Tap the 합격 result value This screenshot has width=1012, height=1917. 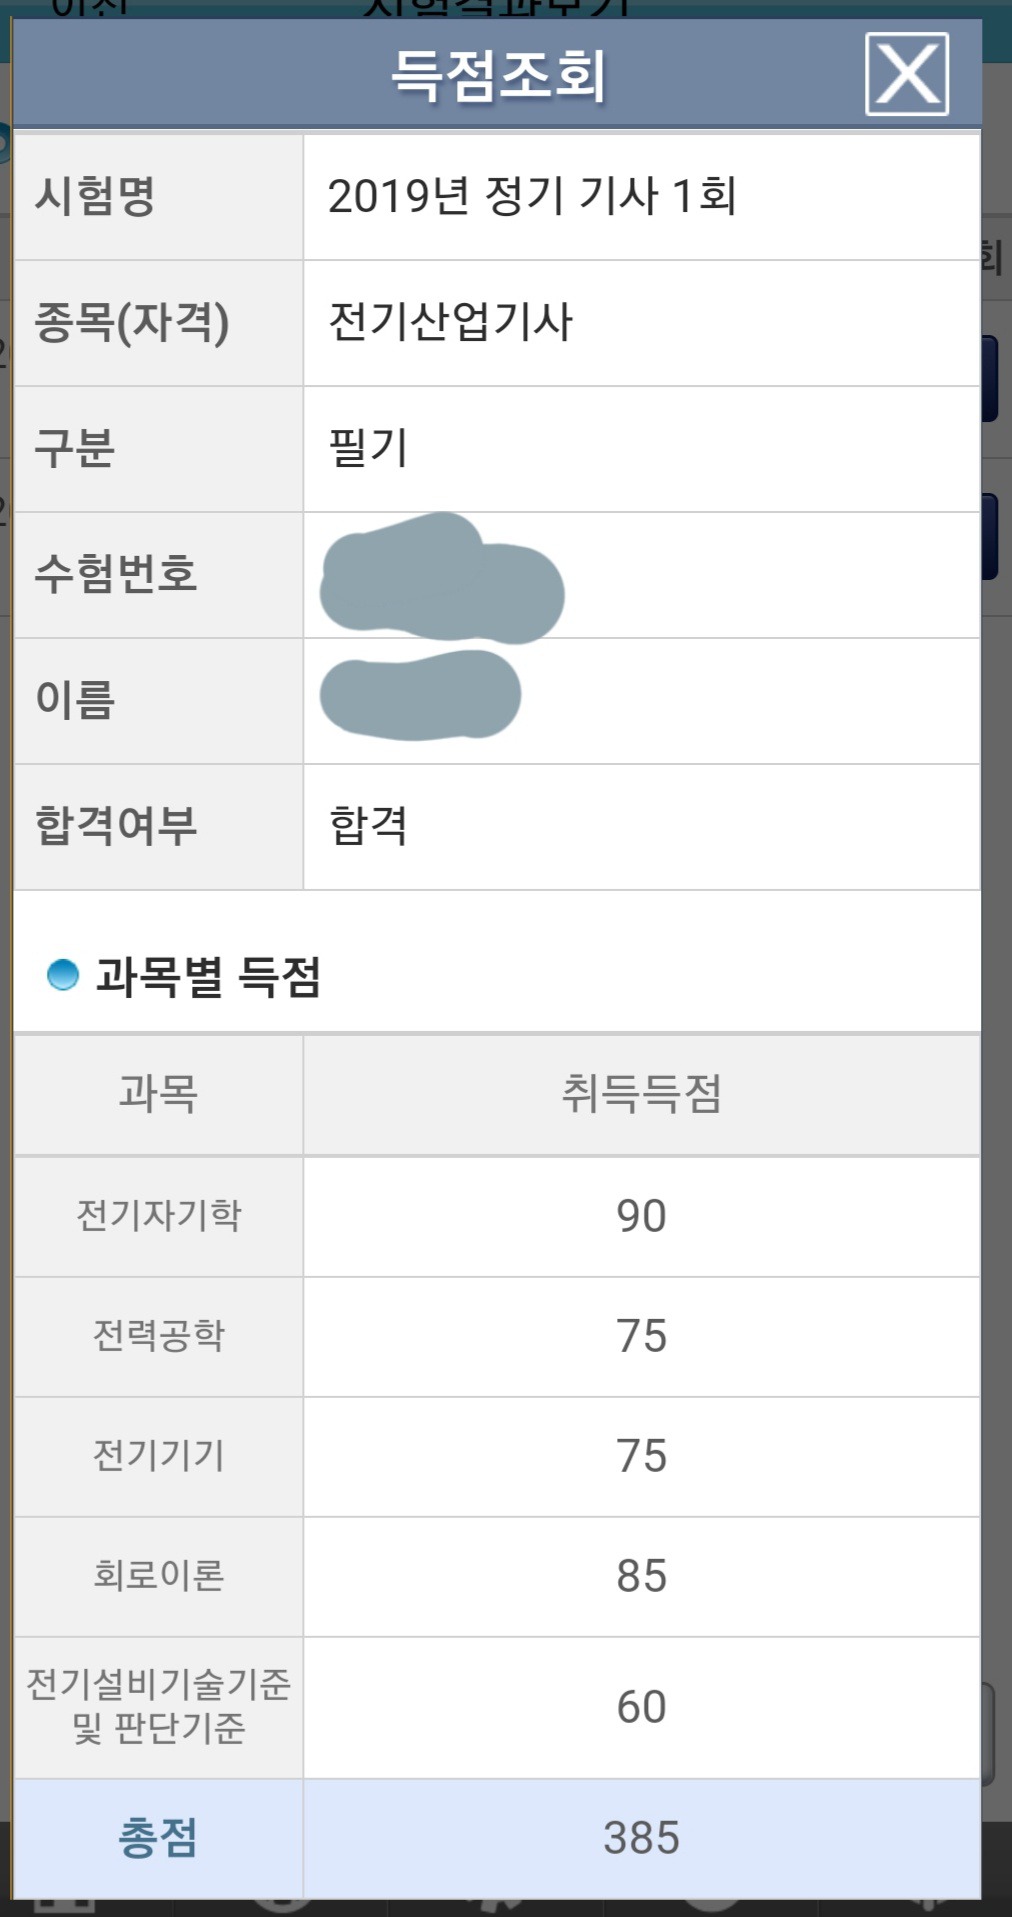(x=368, y=826)
